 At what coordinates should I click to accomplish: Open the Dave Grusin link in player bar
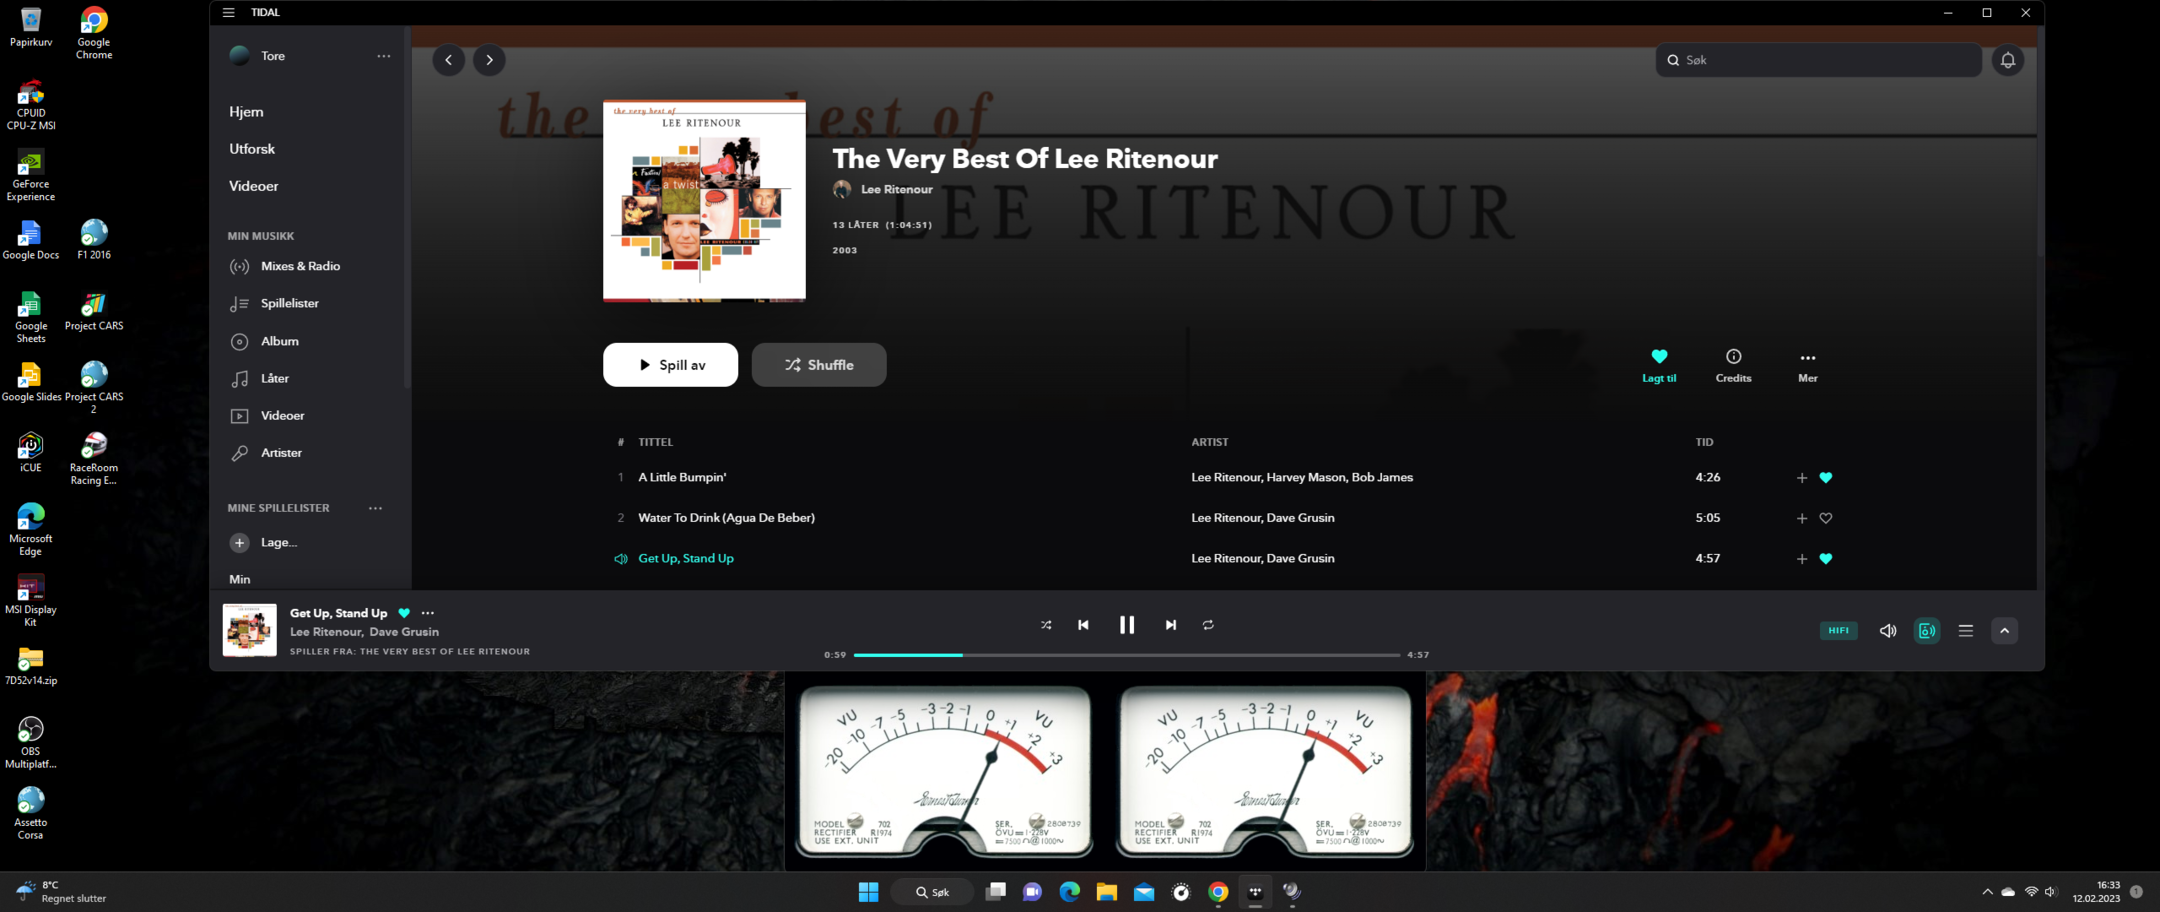pos(404,632)
